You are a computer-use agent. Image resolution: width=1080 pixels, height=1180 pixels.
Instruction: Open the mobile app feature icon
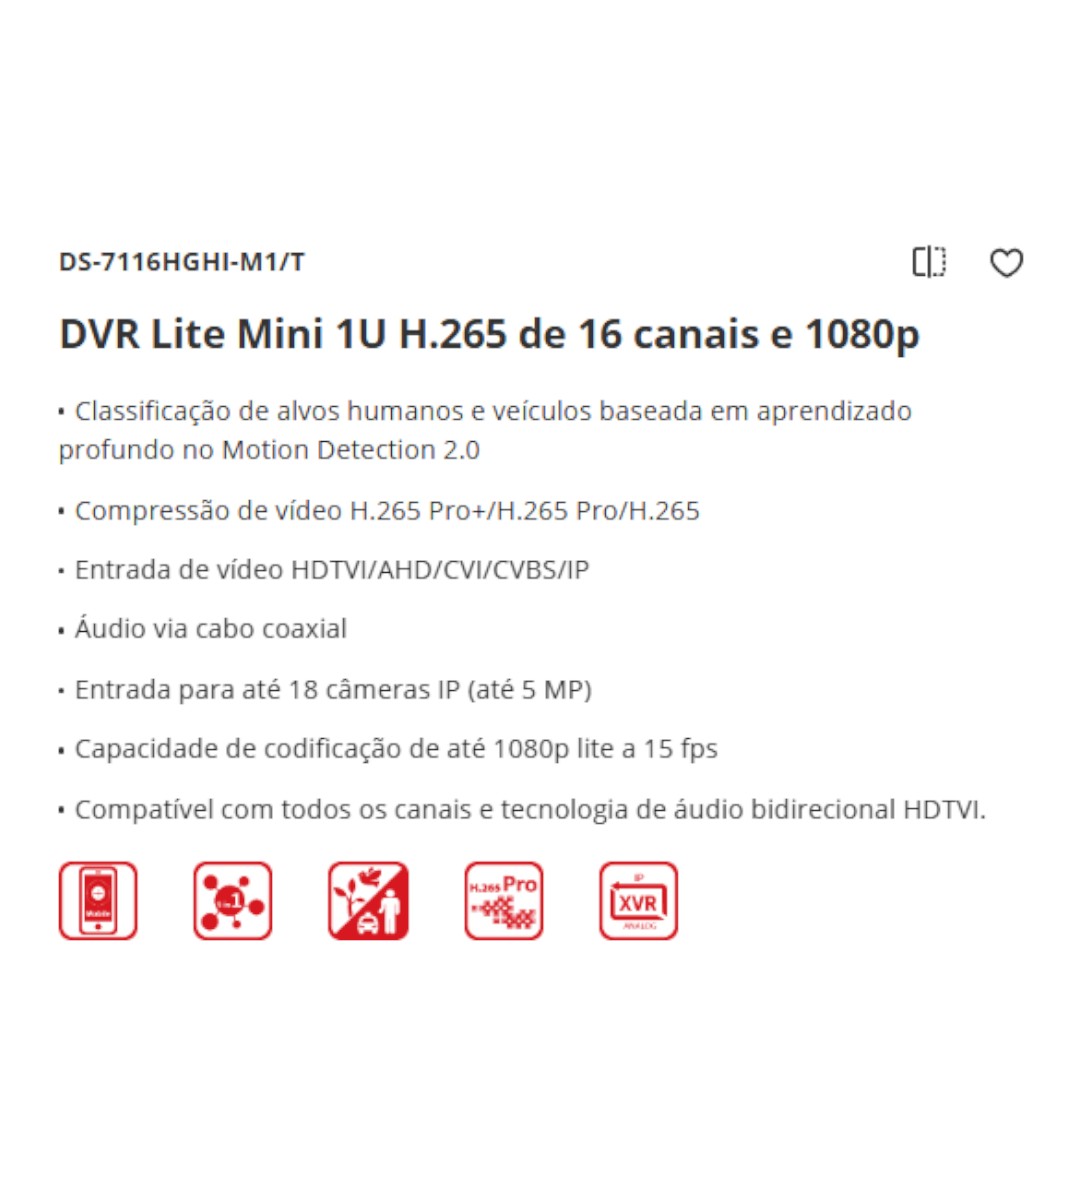[x=98, y=901]
